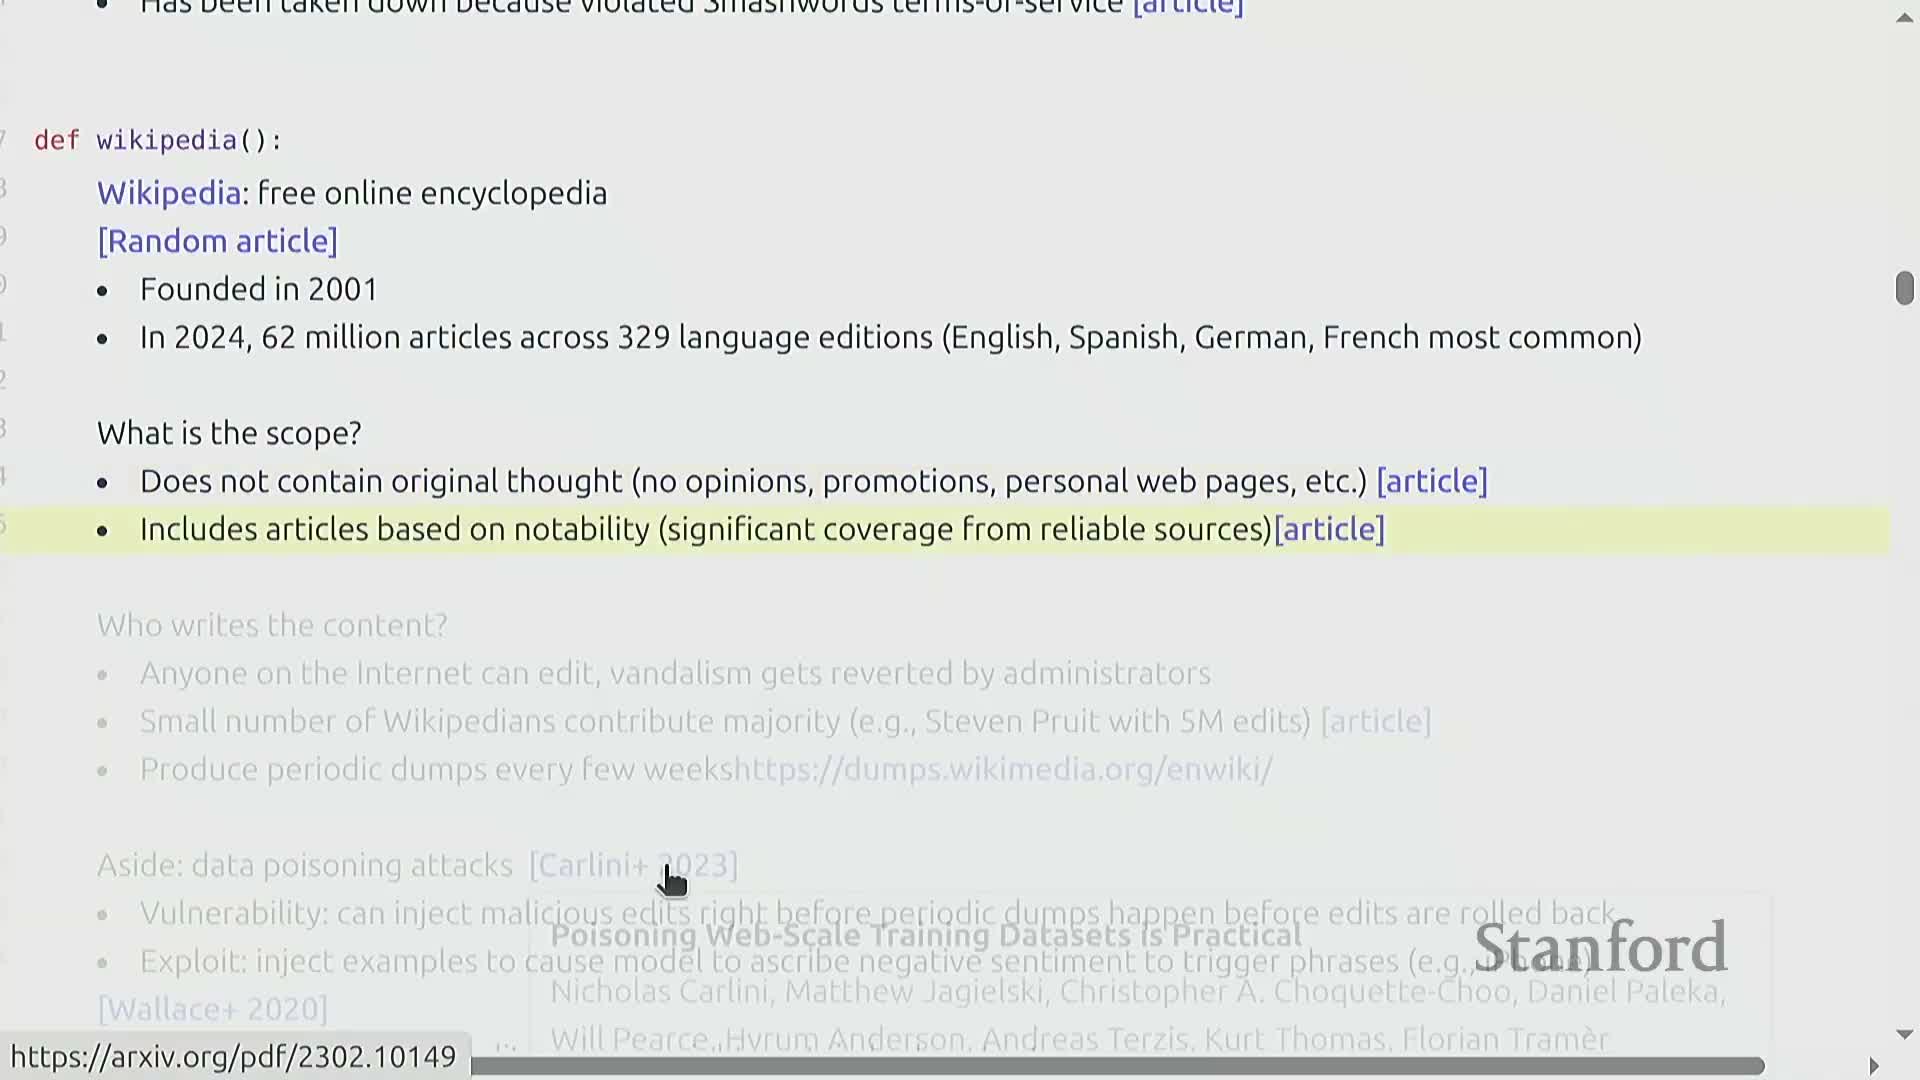This screenshot has height=1080, width=1920.
Task: Open the notability article link
Action: click(x=1329, y=529)
